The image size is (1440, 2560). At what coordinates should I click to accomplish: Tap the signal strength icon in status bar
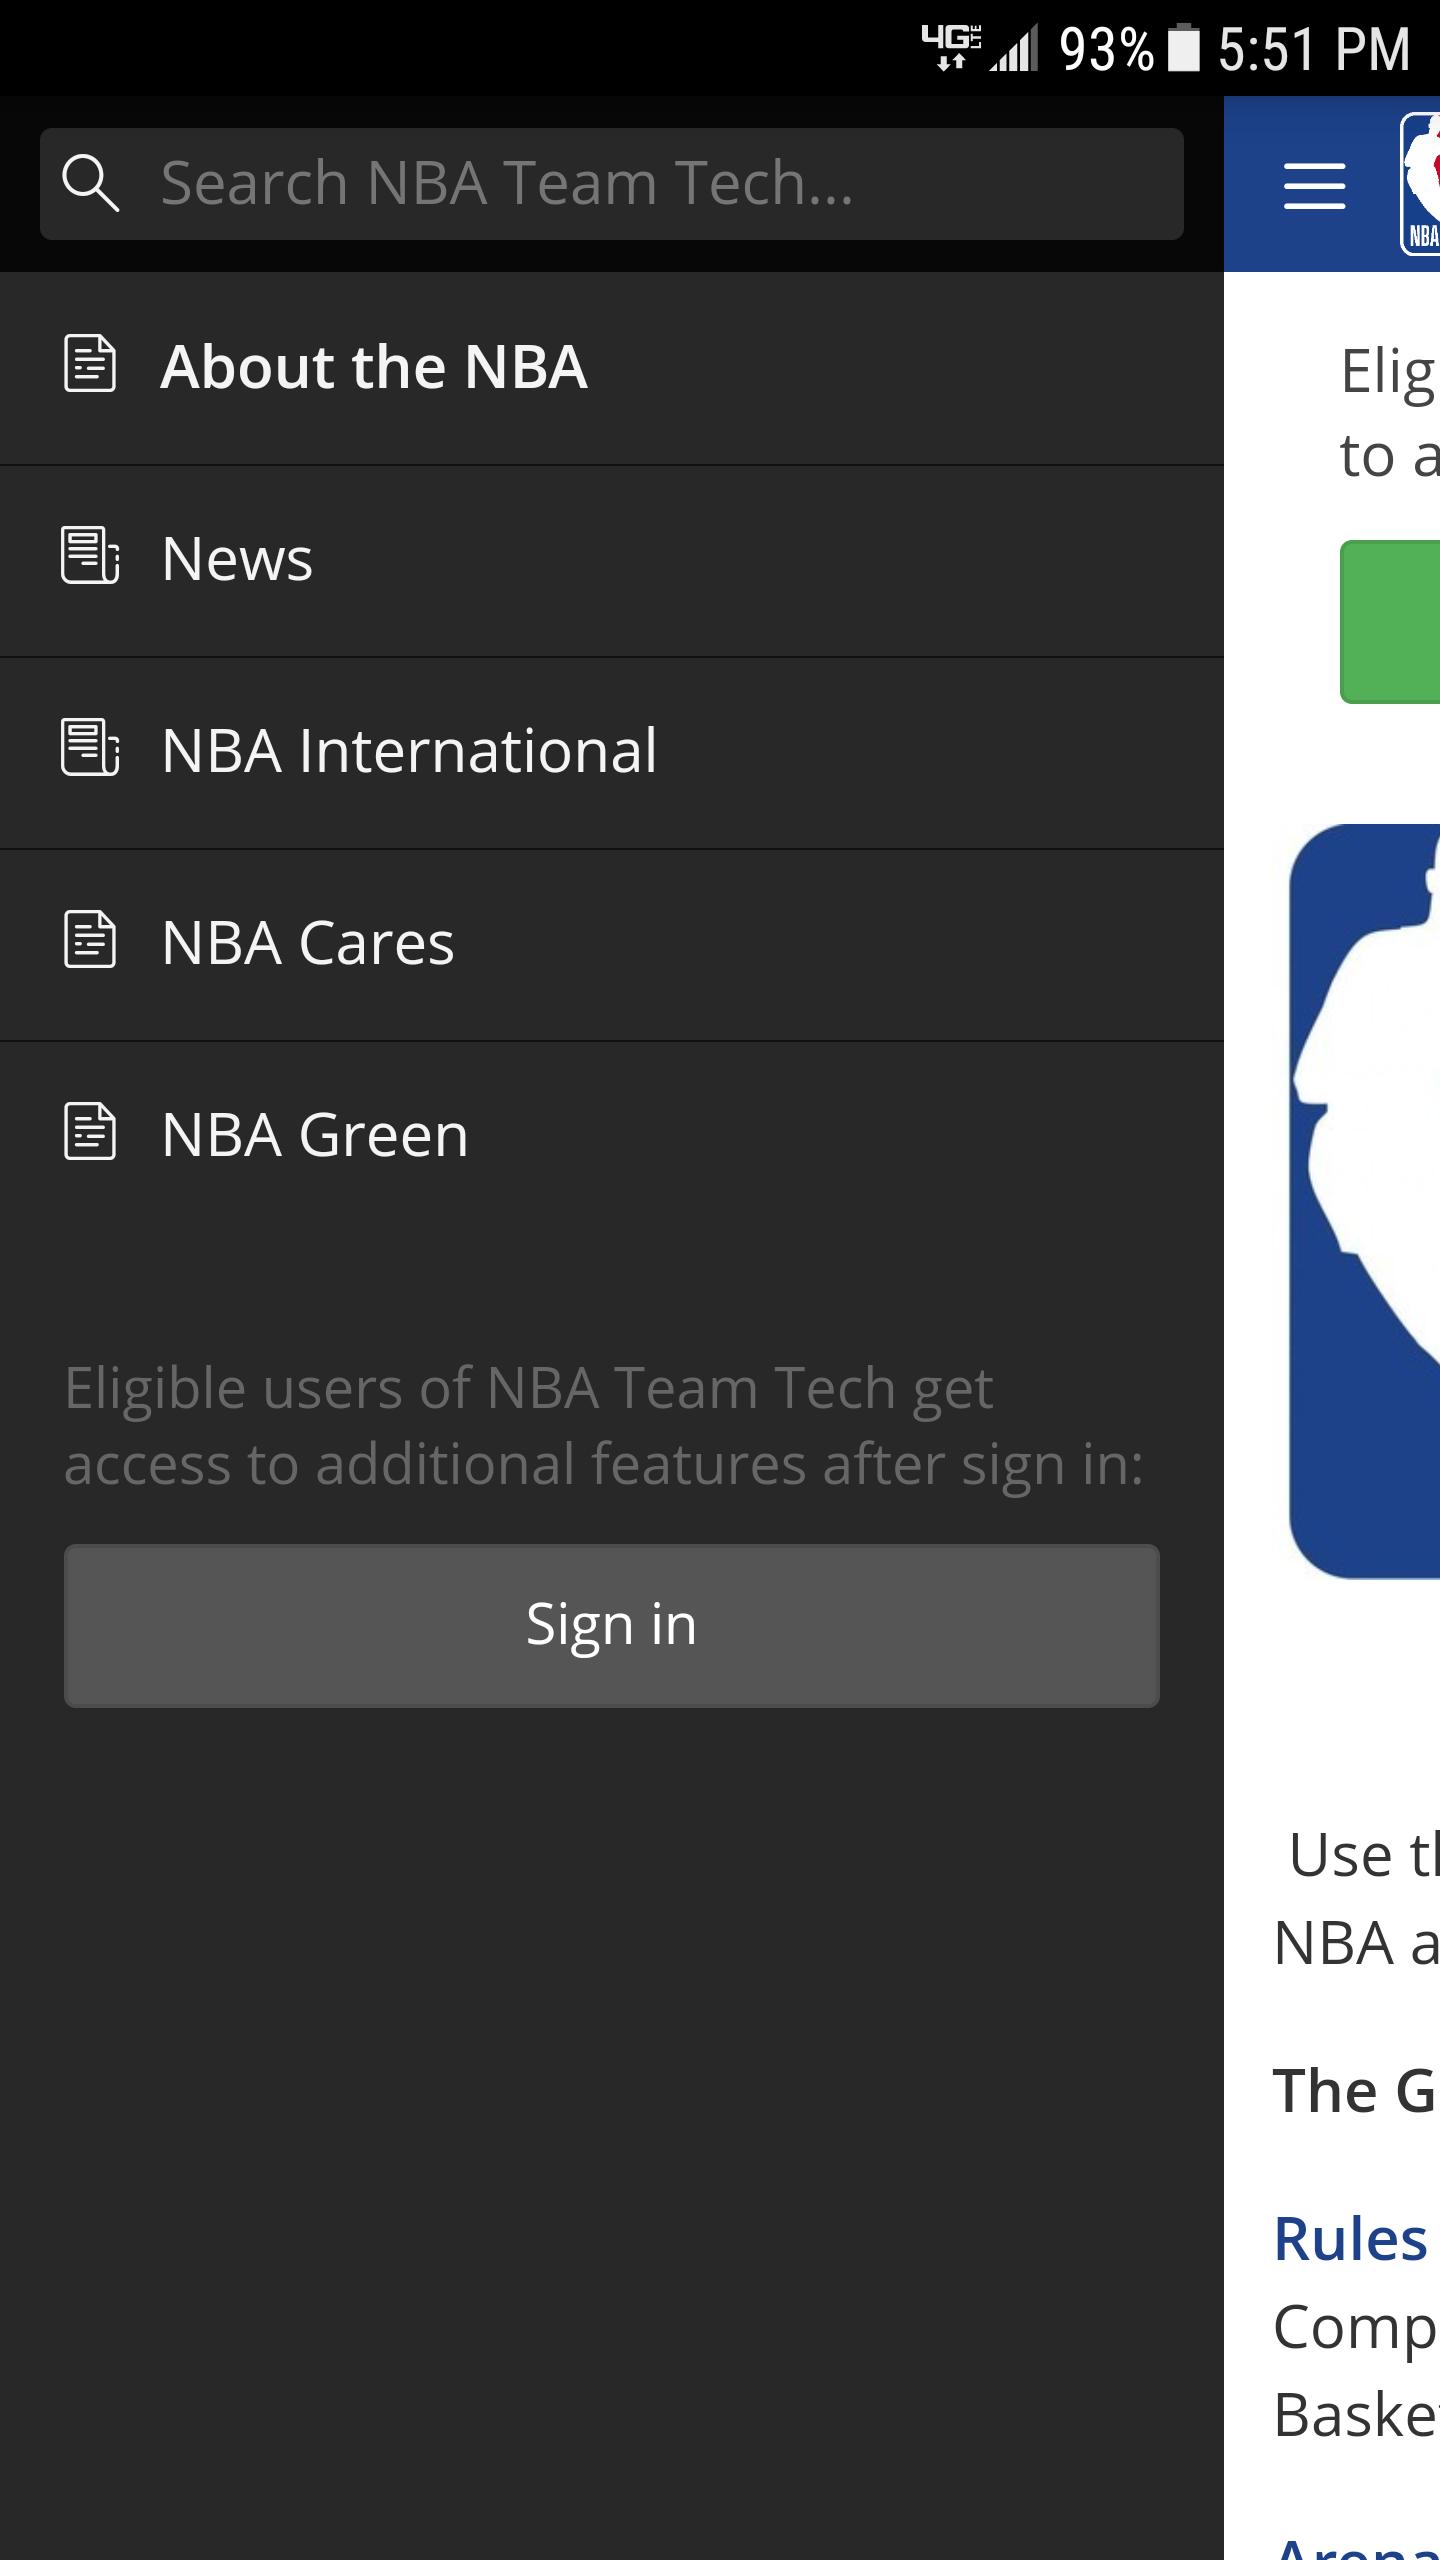[1015, 49]
